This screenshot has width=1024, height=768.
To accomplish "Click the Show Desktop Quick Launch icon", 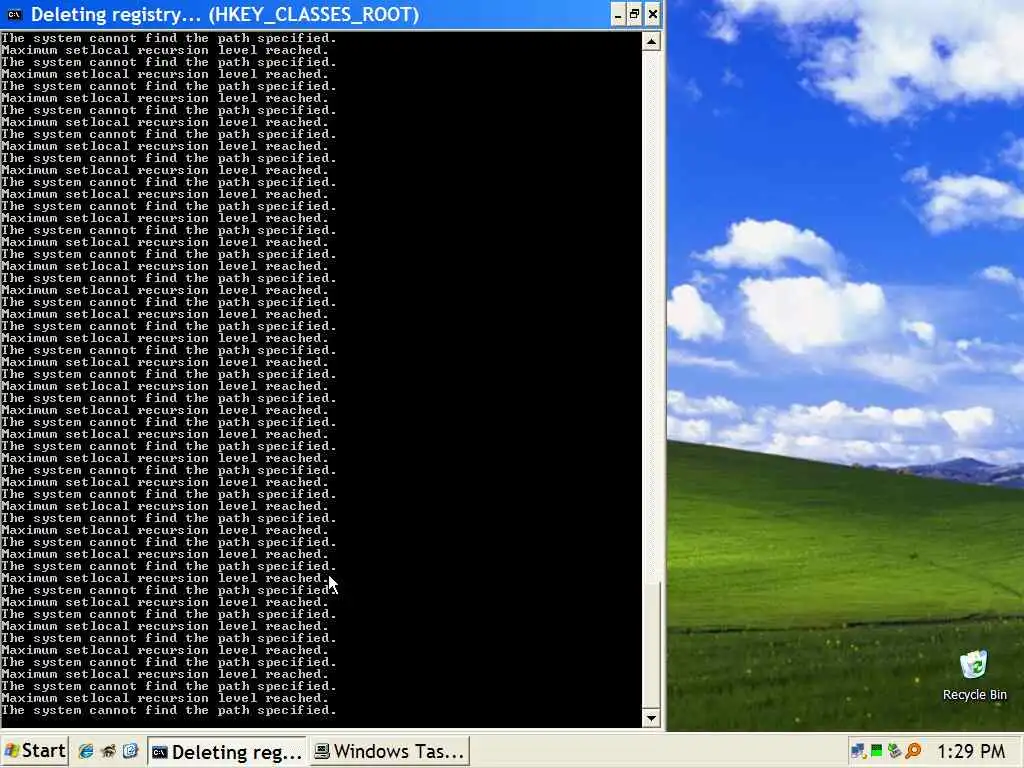I will pos(108,752).
